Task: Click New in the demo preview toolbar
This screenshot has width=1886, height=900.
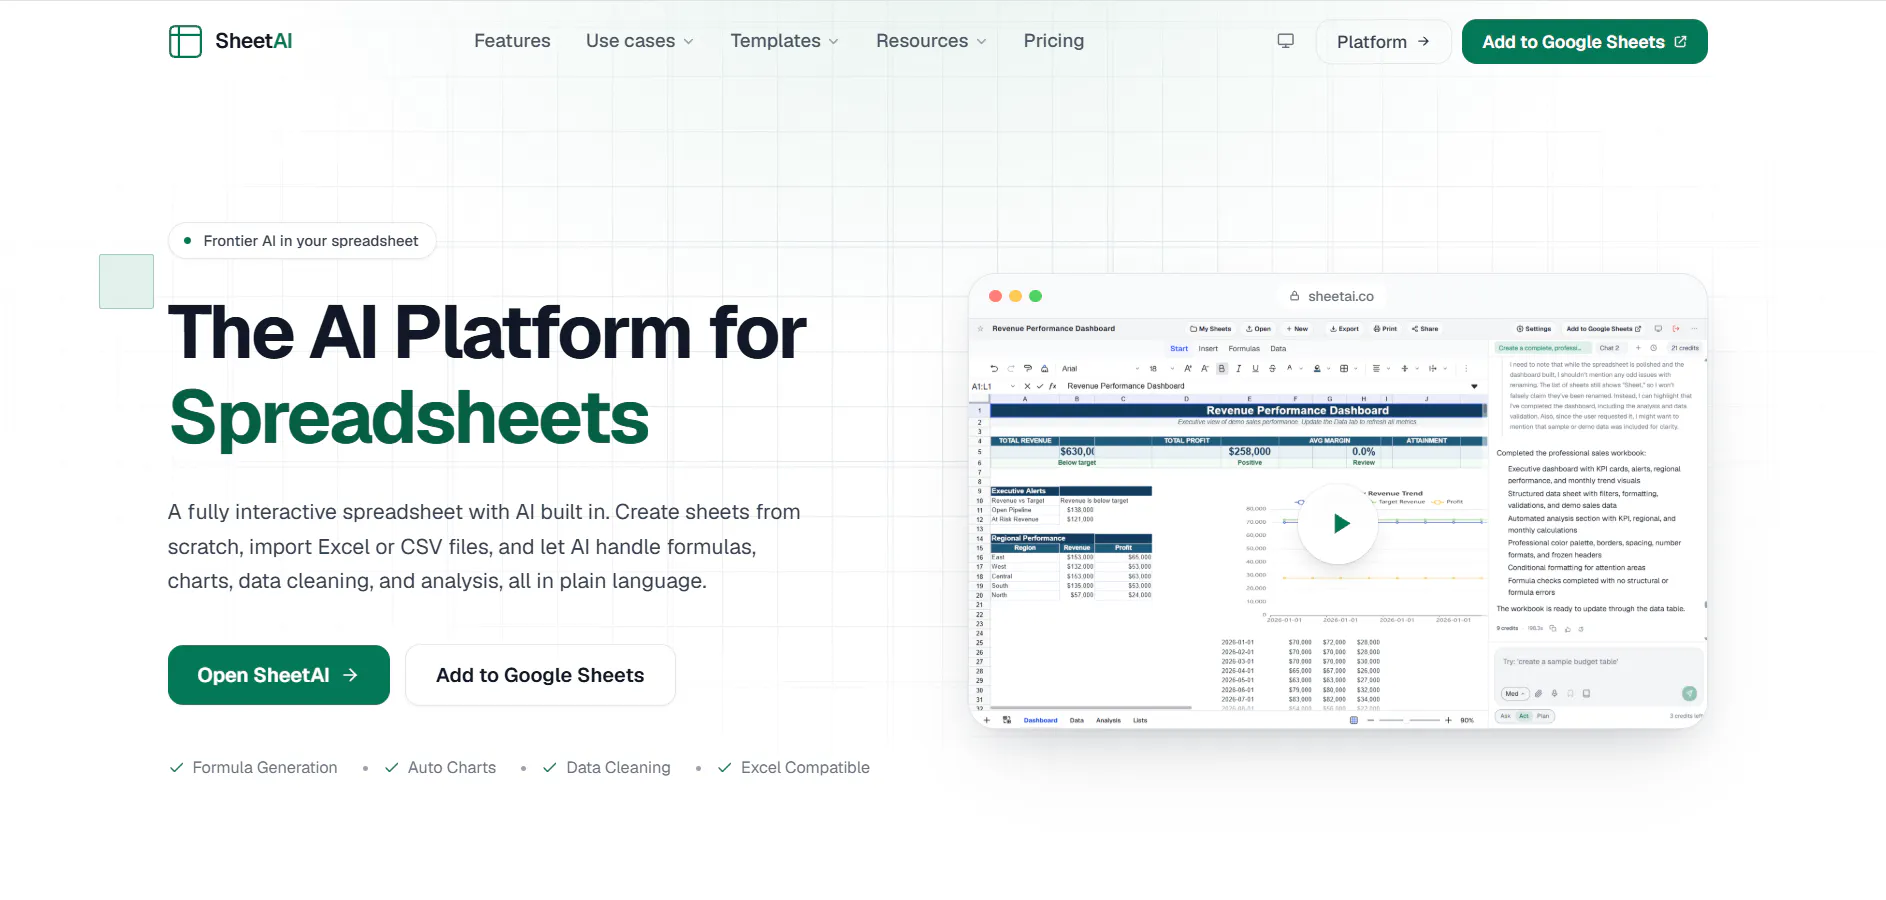Action: [x=1297, y=329]
